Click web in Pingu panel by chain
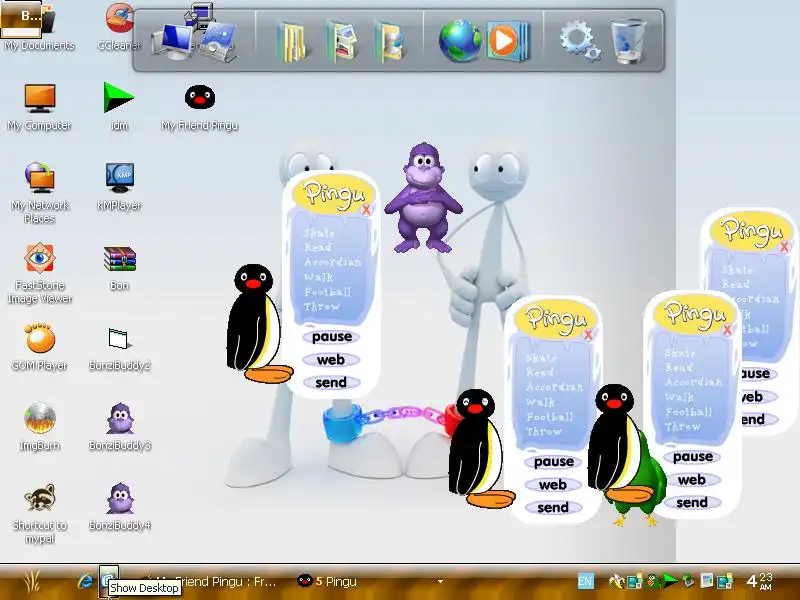800x600 pixels. click(553, 485)
